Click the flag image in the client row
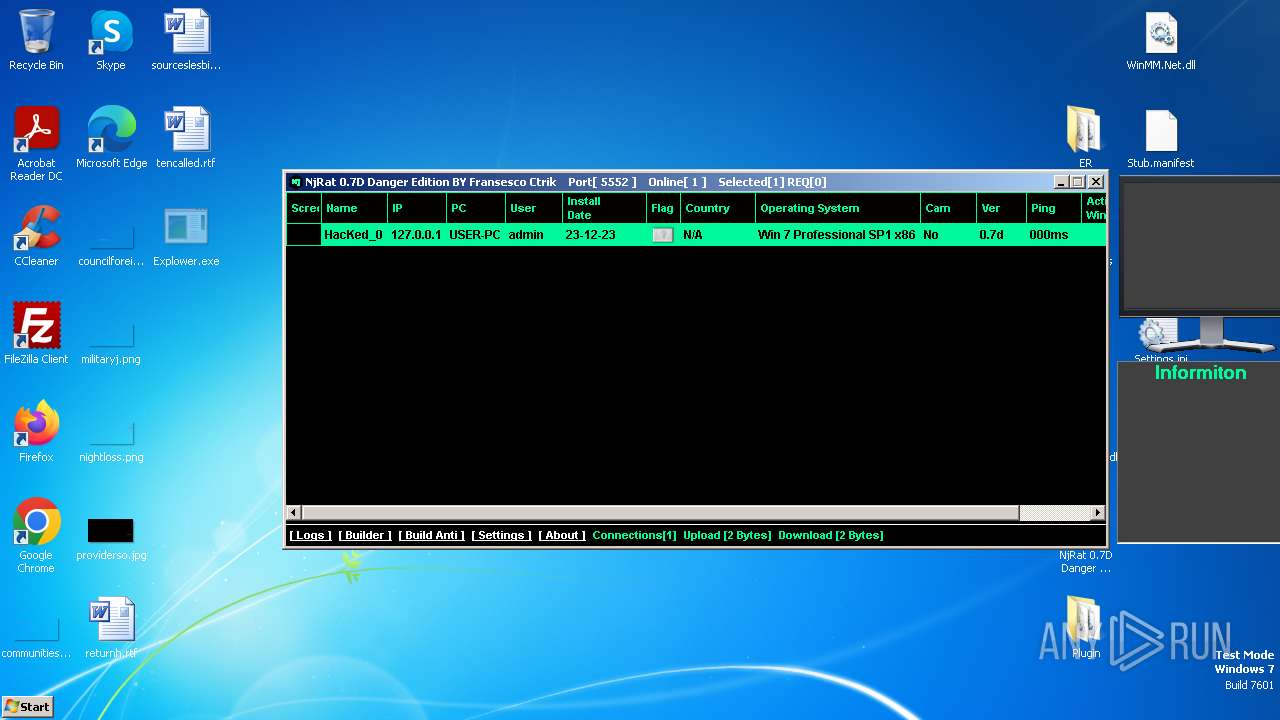Screen dimensions: 1280x720 (x=662, y=235)
